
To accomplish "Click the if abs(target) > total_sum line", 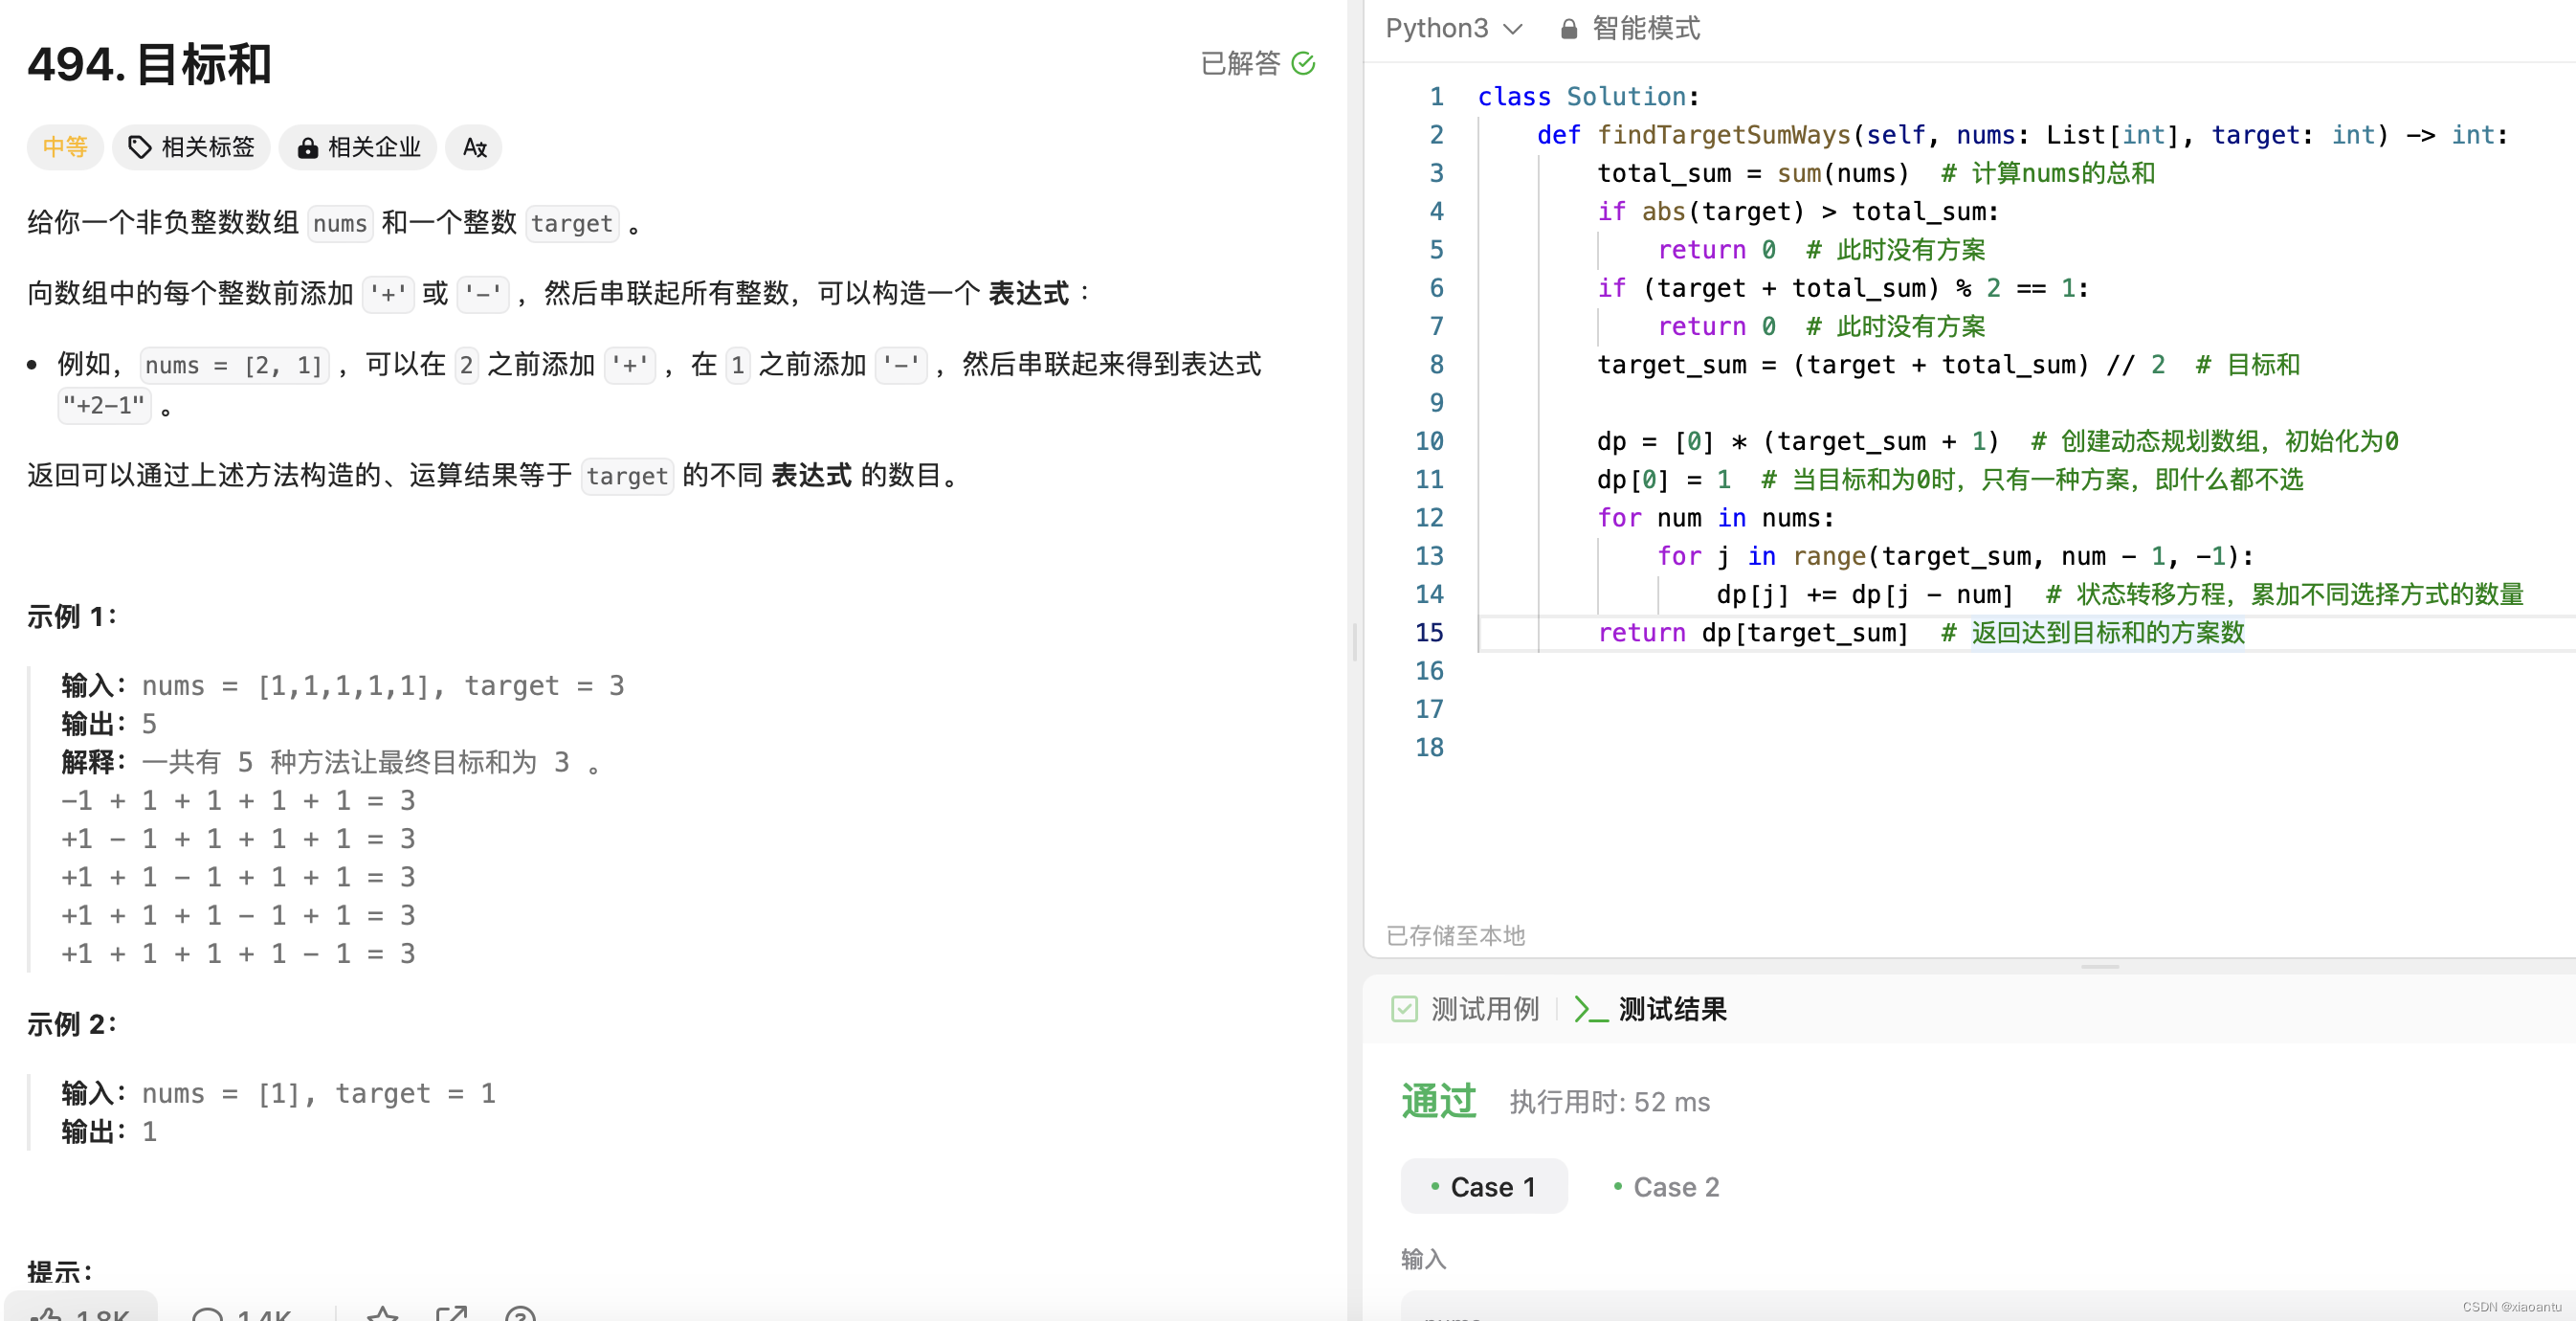I will [1797, 212].
